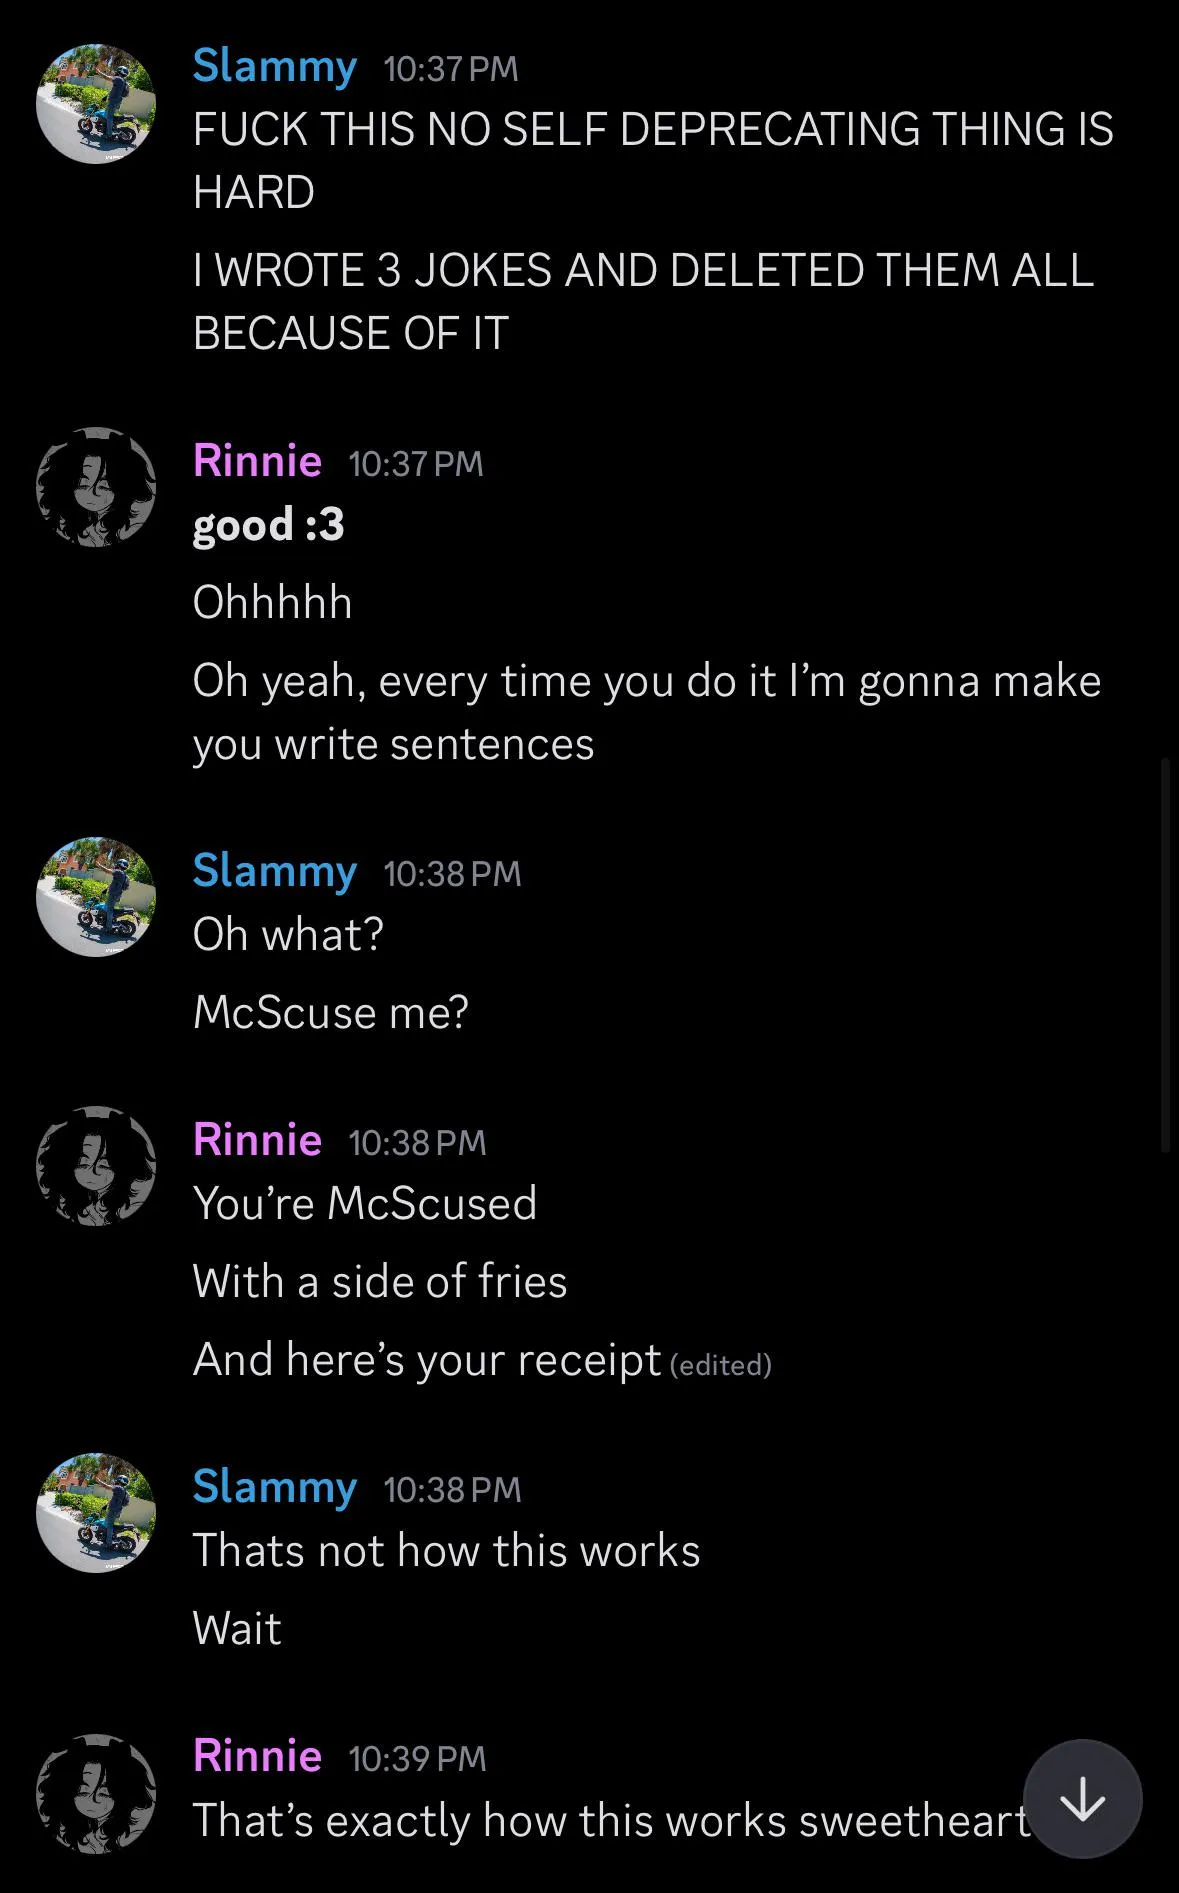Viewport: 1179px width, 1893px height.
Task: Select the "Wait" message from Slammy
Action: (x=237, y=1629)
